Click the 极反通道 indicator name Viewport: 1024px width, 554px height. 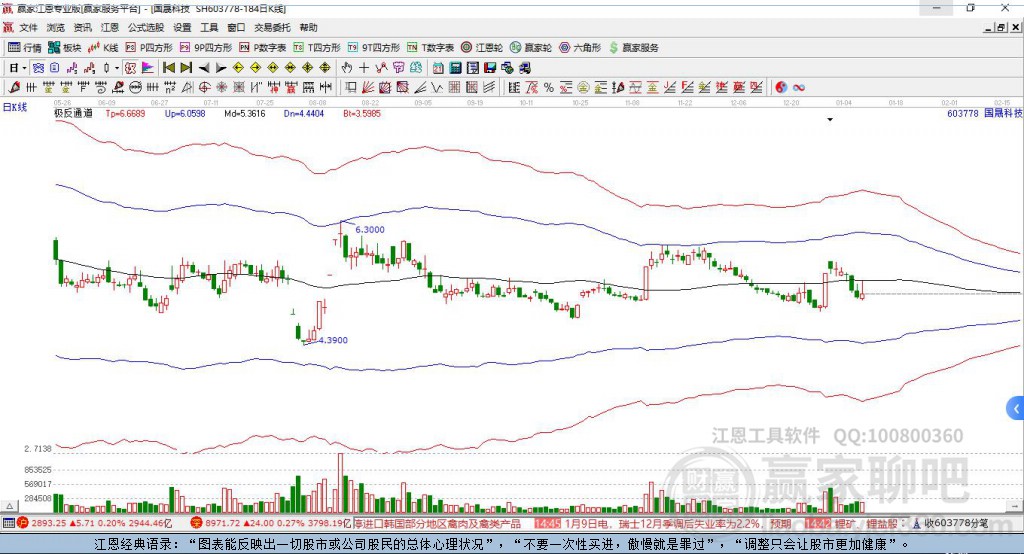(x=73, y=113)
